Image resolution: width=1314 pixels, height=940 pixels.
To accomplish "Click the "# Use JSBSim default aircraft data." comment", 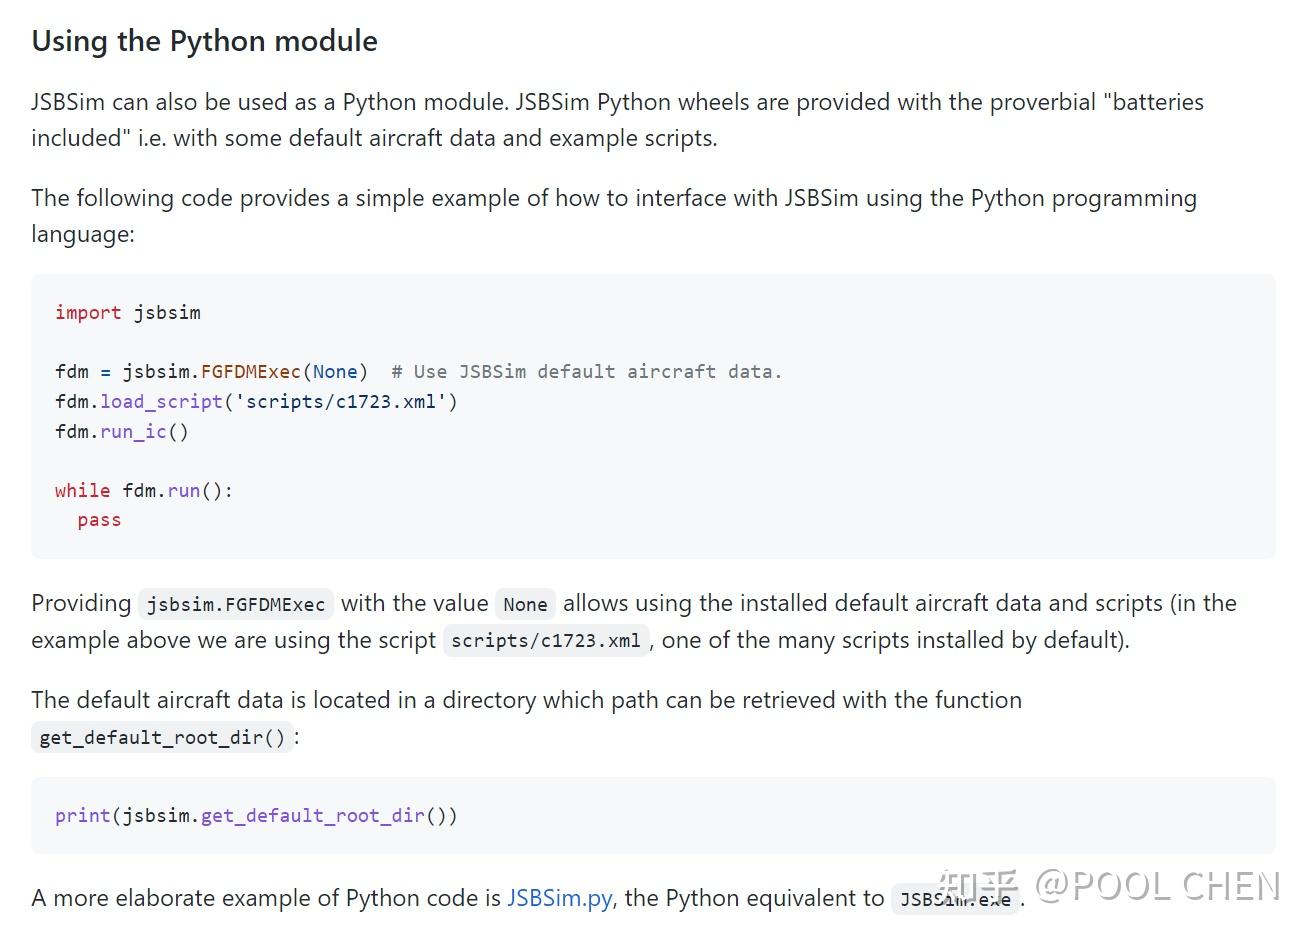I will pos(586,372).
